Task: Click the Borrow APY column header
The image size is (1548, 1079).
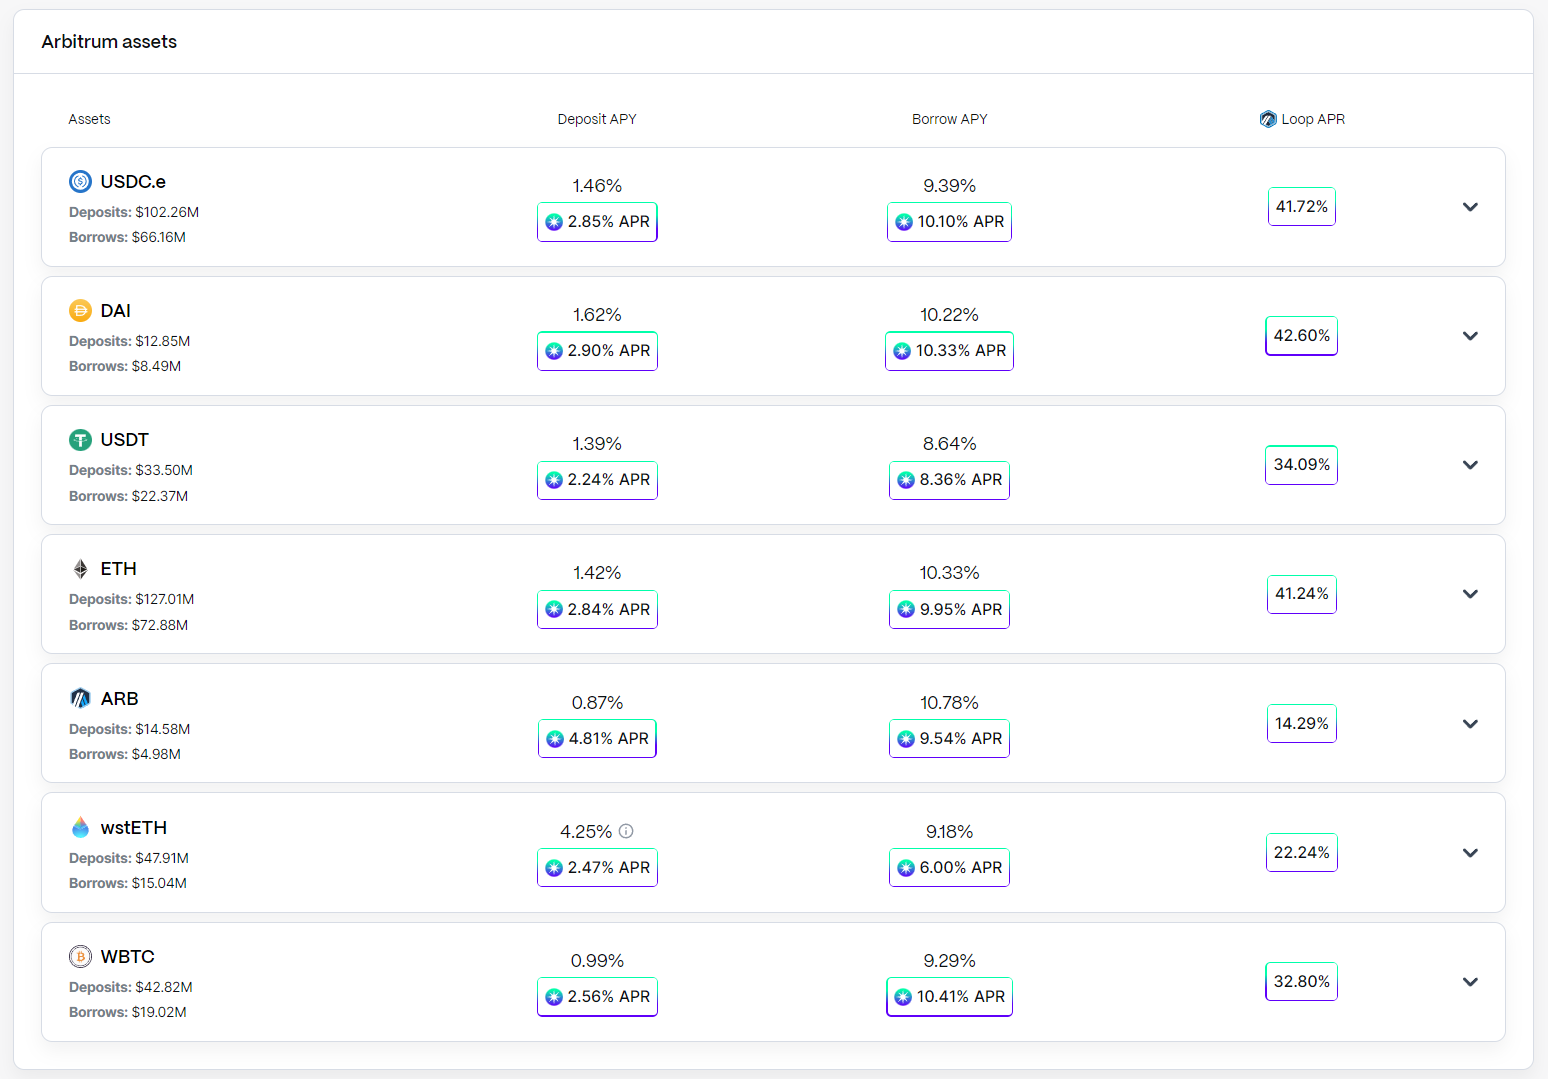Action: [x=950, y=119]
